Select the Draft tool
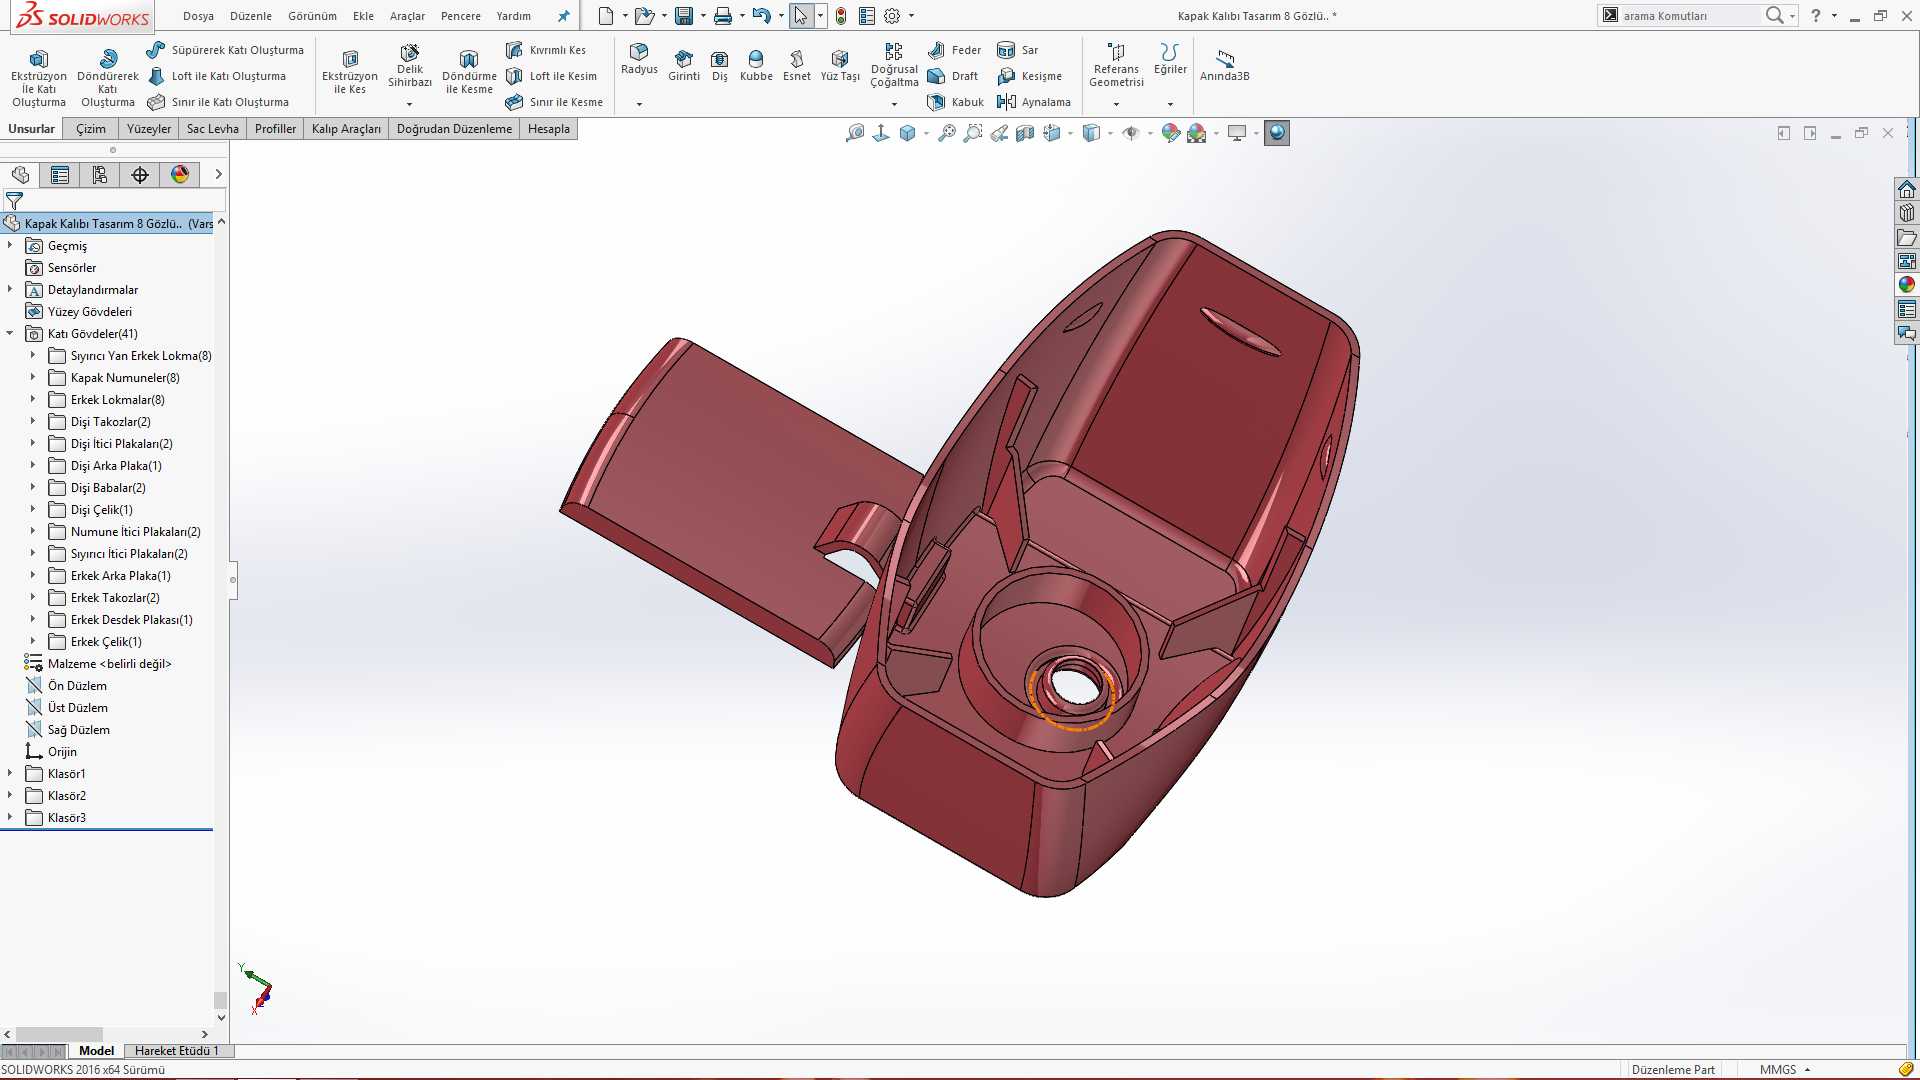 953,76
